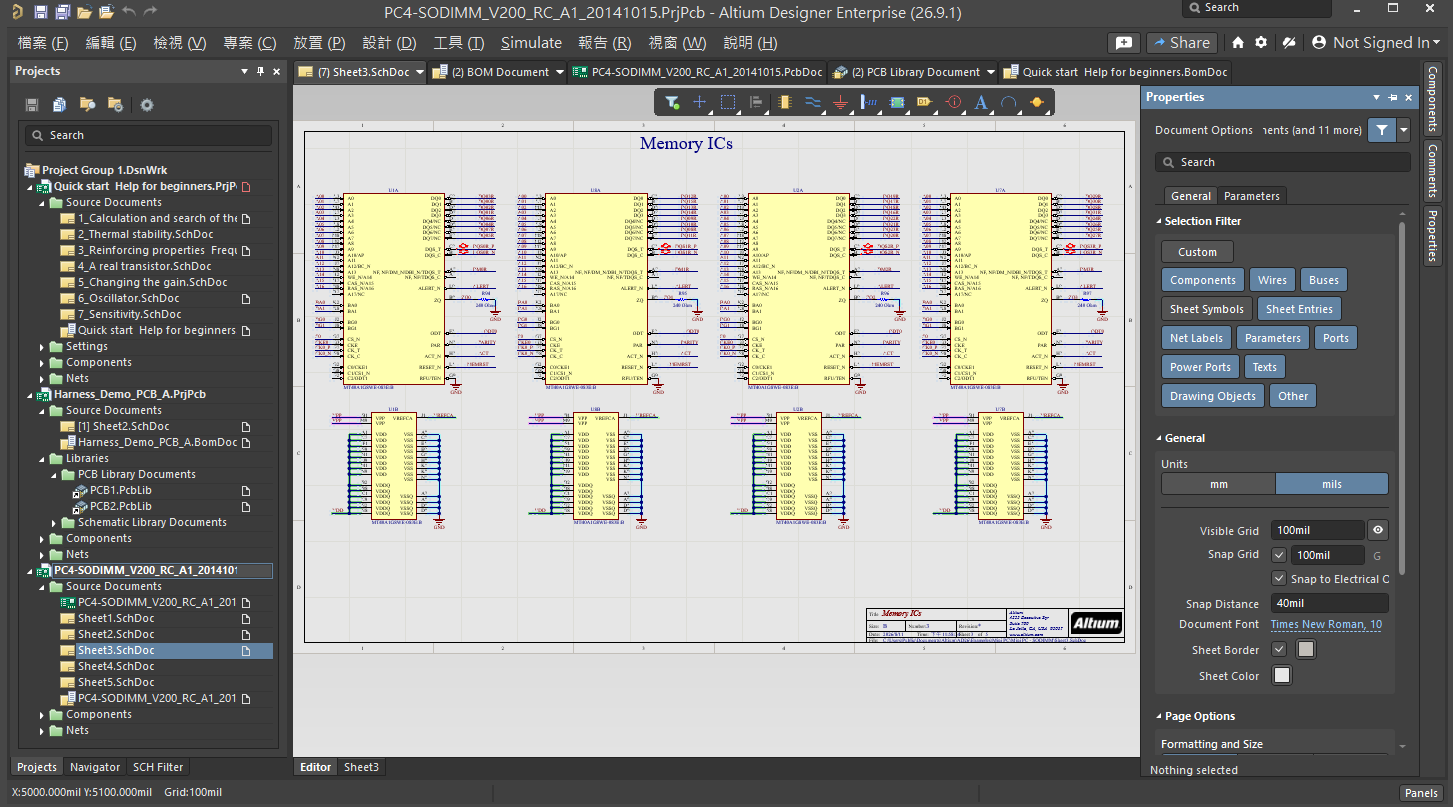Collapse the Page Options section
1453x807 pixels.
pos(1159,716)
